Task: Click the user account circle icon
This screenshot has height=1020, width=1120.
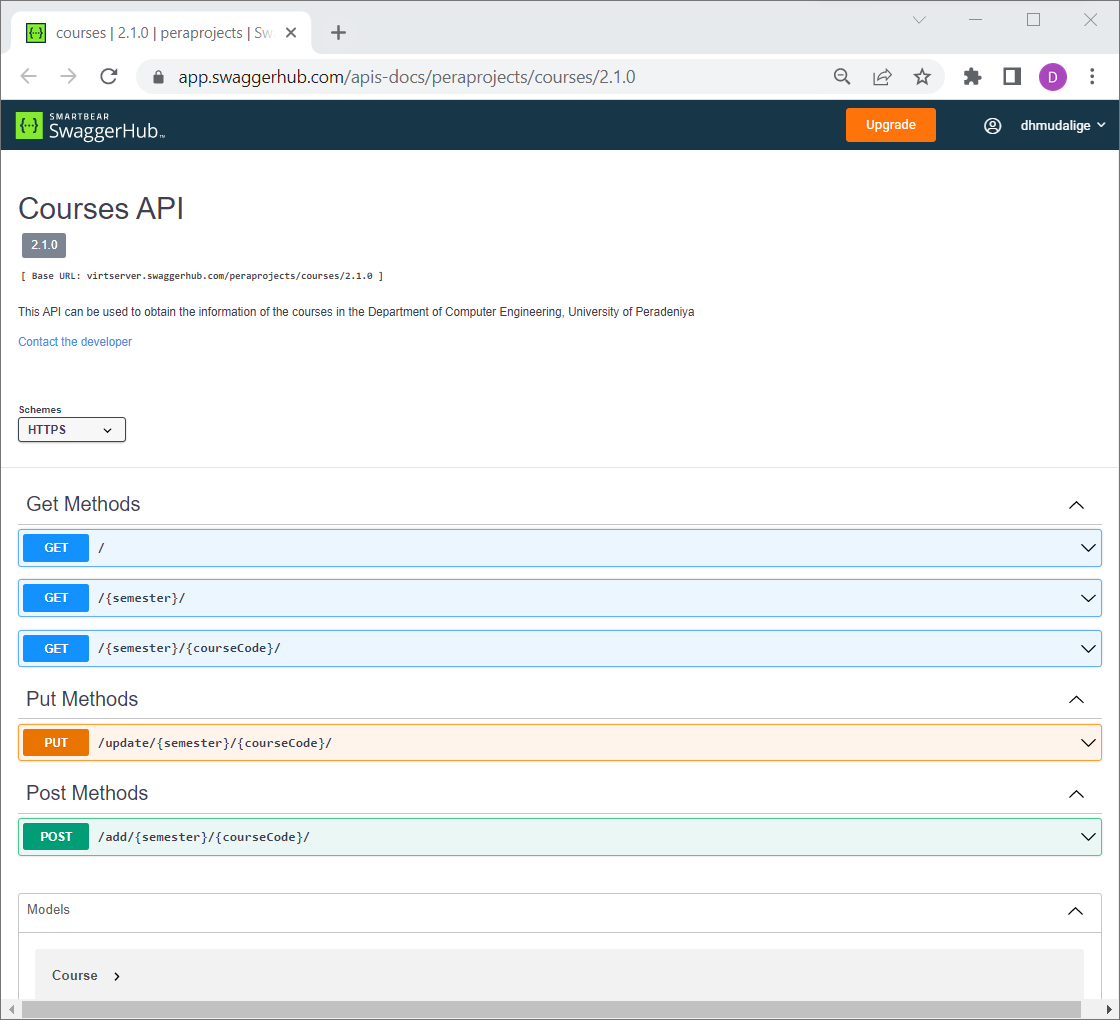Action: point(992,126)
